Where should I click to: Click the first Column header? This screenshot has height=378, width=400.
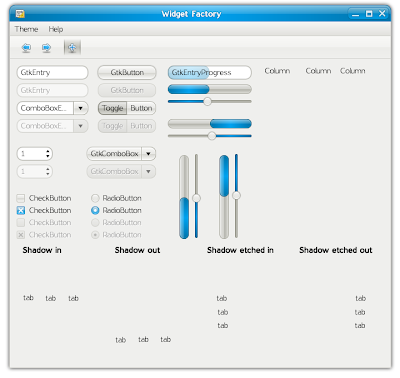(277, 71)
